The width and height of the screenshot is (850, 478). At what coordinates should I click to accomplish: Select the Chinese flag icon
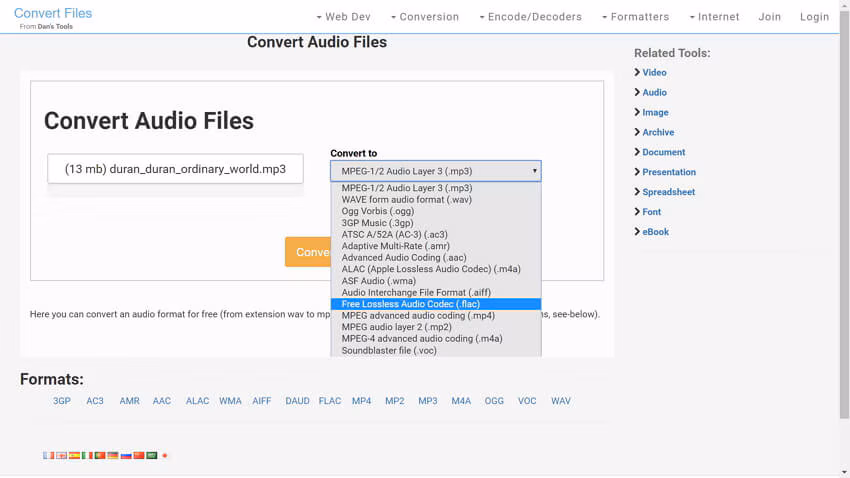139,455
